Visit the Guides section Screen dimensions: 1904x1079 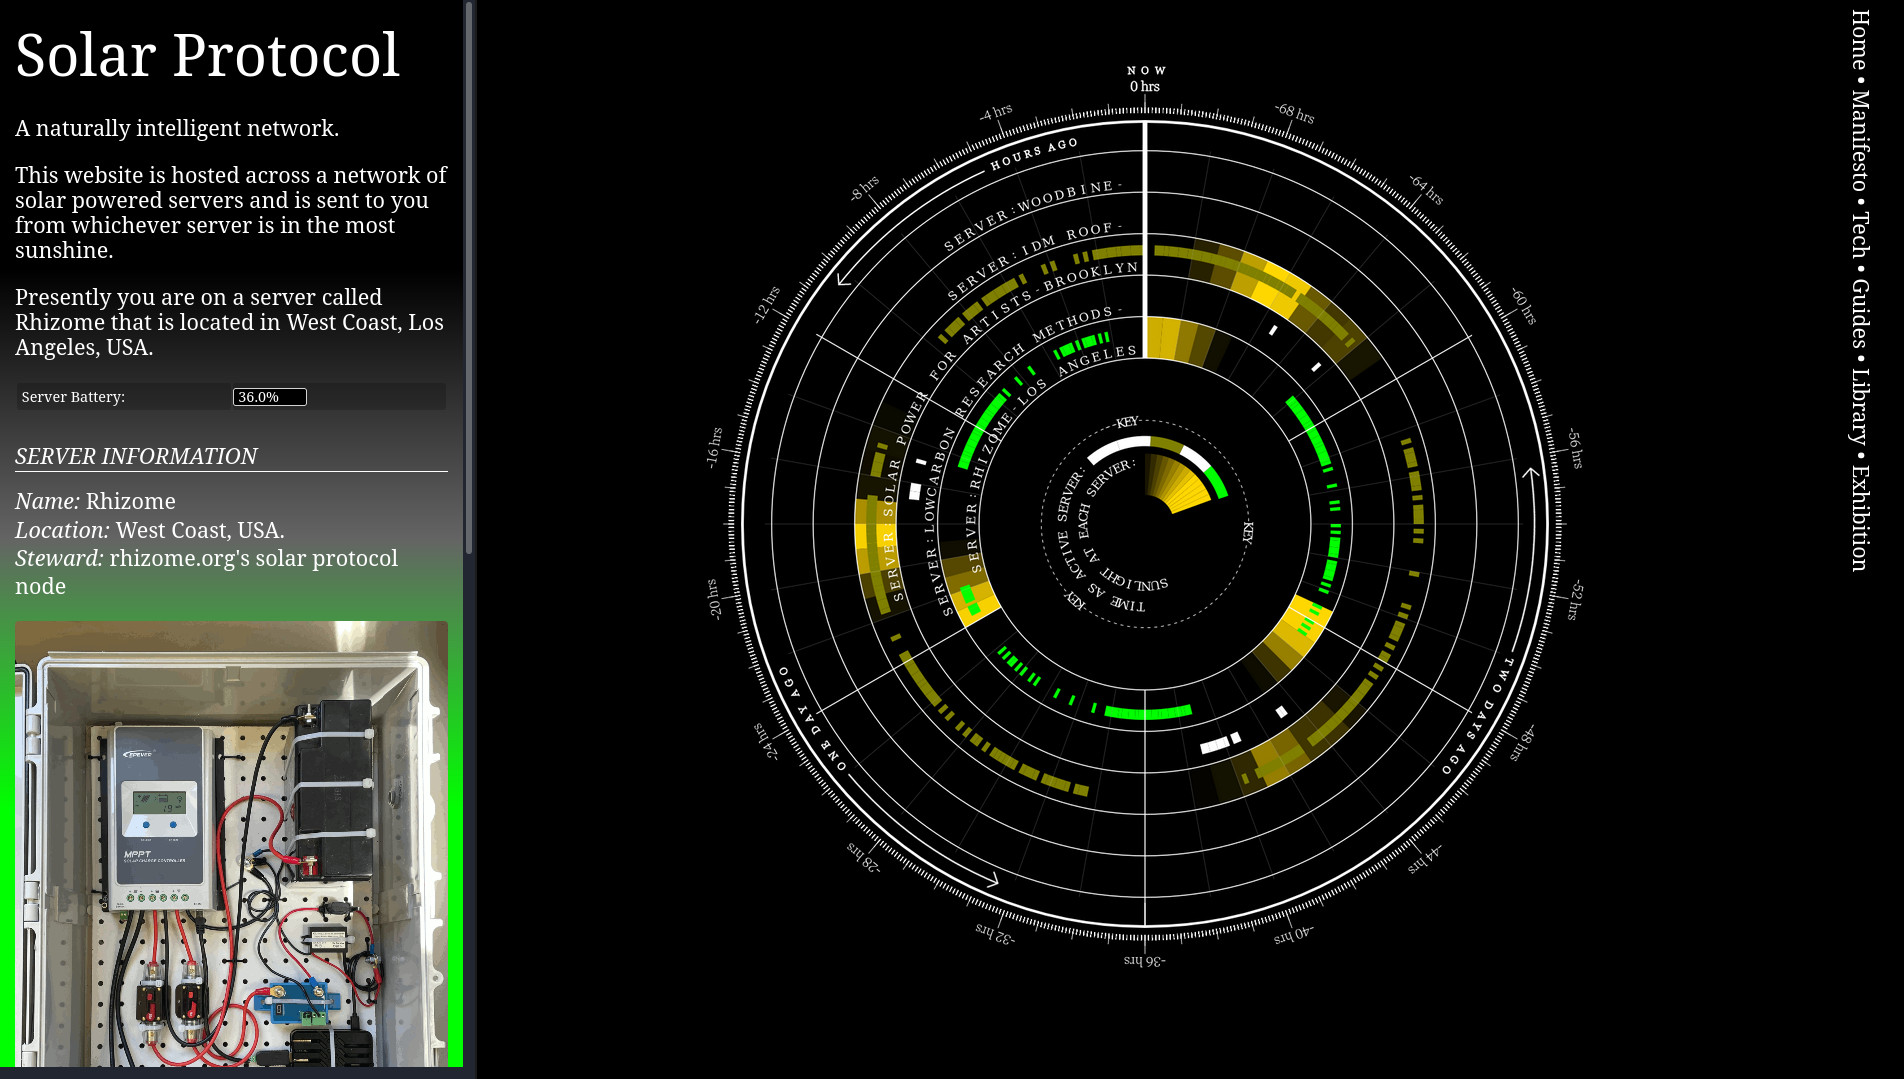[x=1859, y=313]
